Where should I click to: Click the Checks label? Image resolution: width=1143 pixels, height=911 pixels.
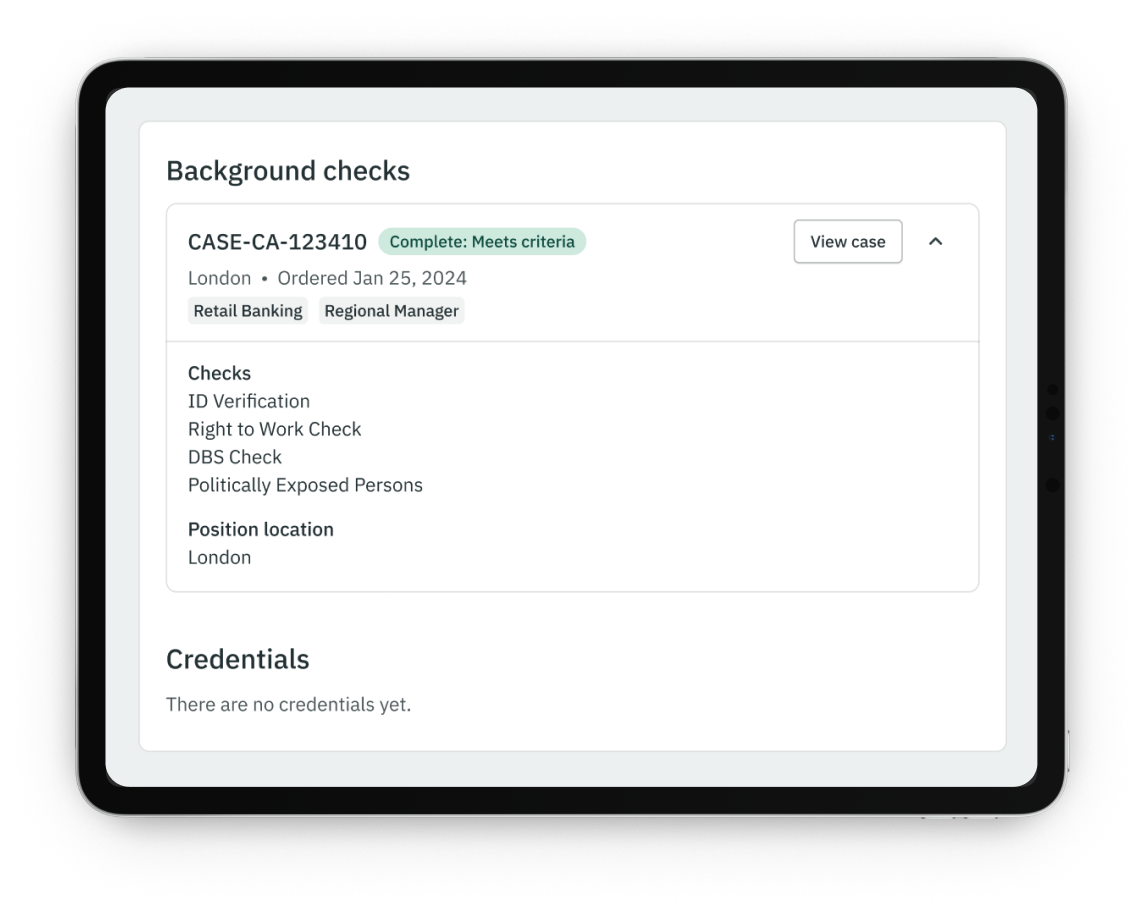[x=219, y=373]
